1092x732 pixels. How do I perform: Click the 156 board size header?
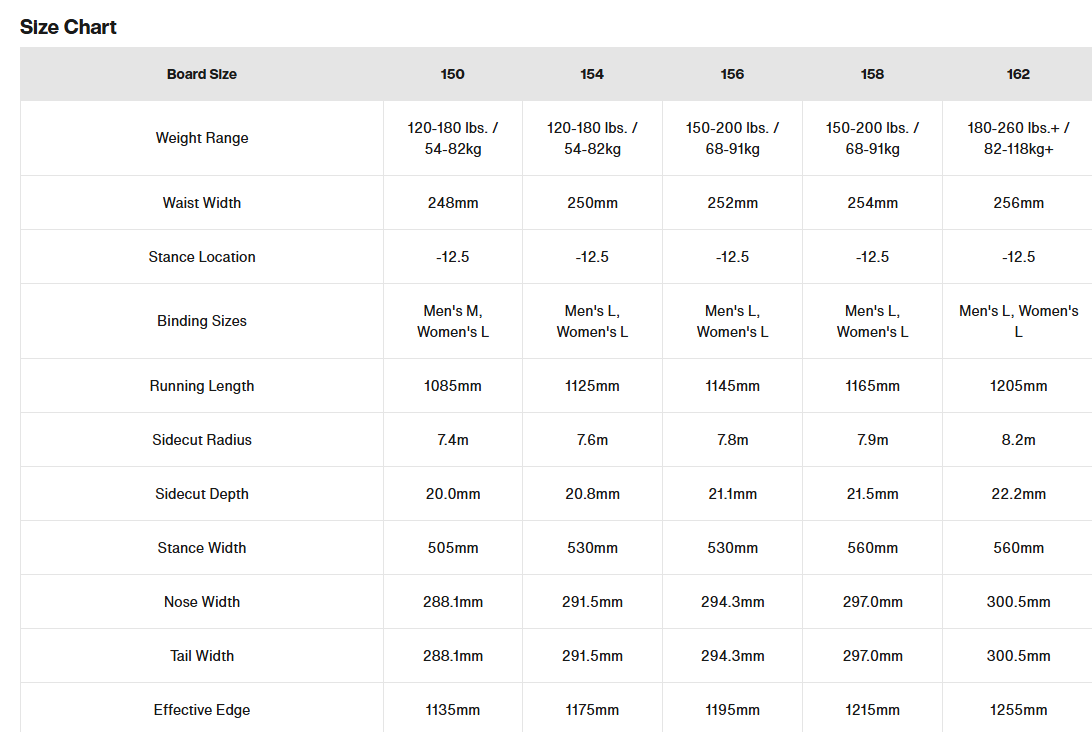click(732, 74)
